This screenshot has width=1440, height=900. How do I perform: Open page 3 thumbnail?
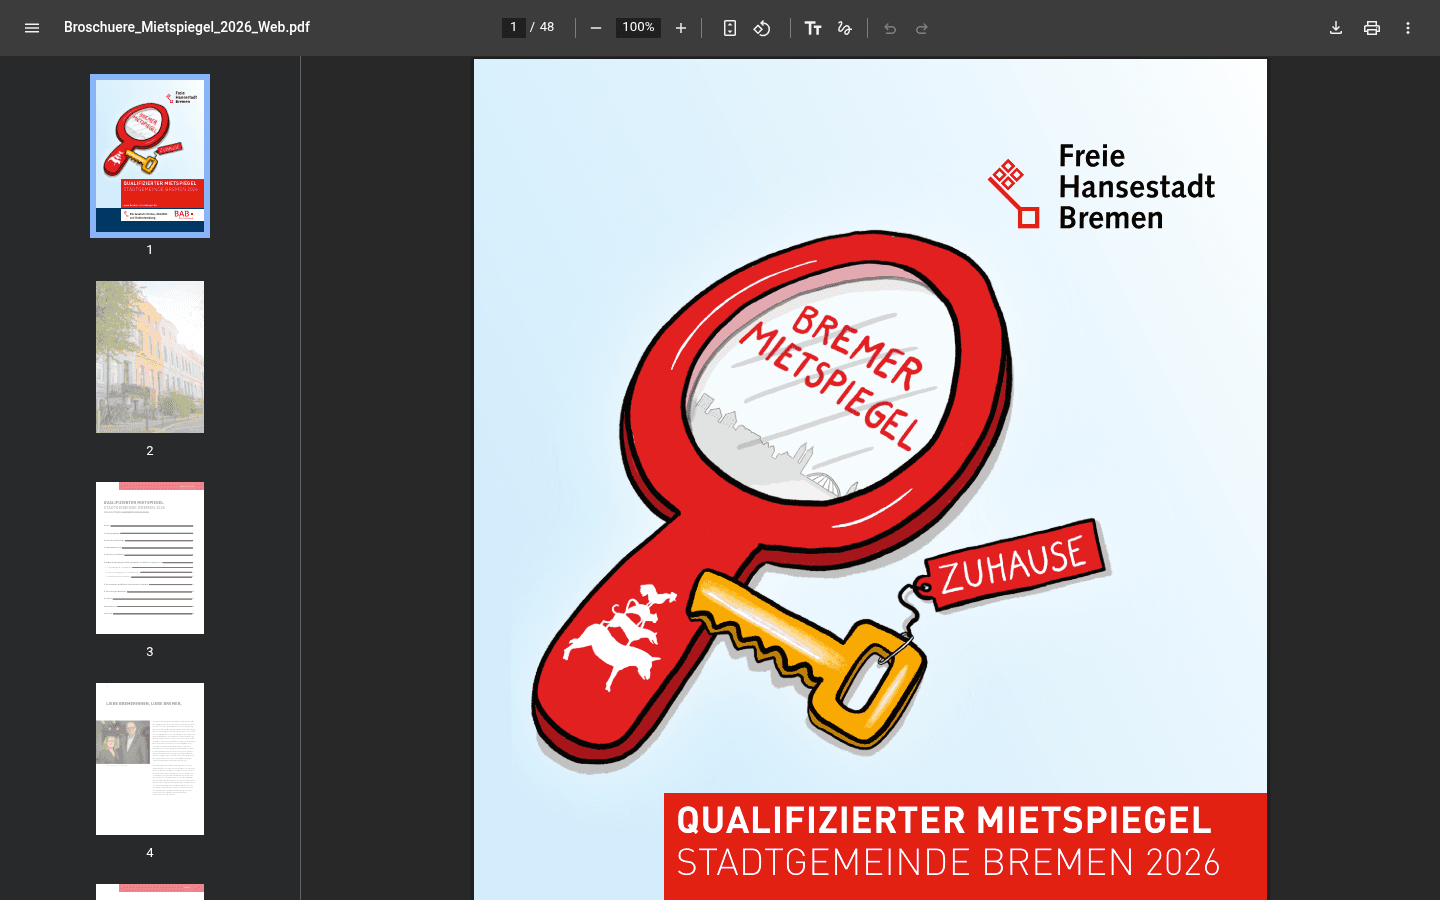150,558
